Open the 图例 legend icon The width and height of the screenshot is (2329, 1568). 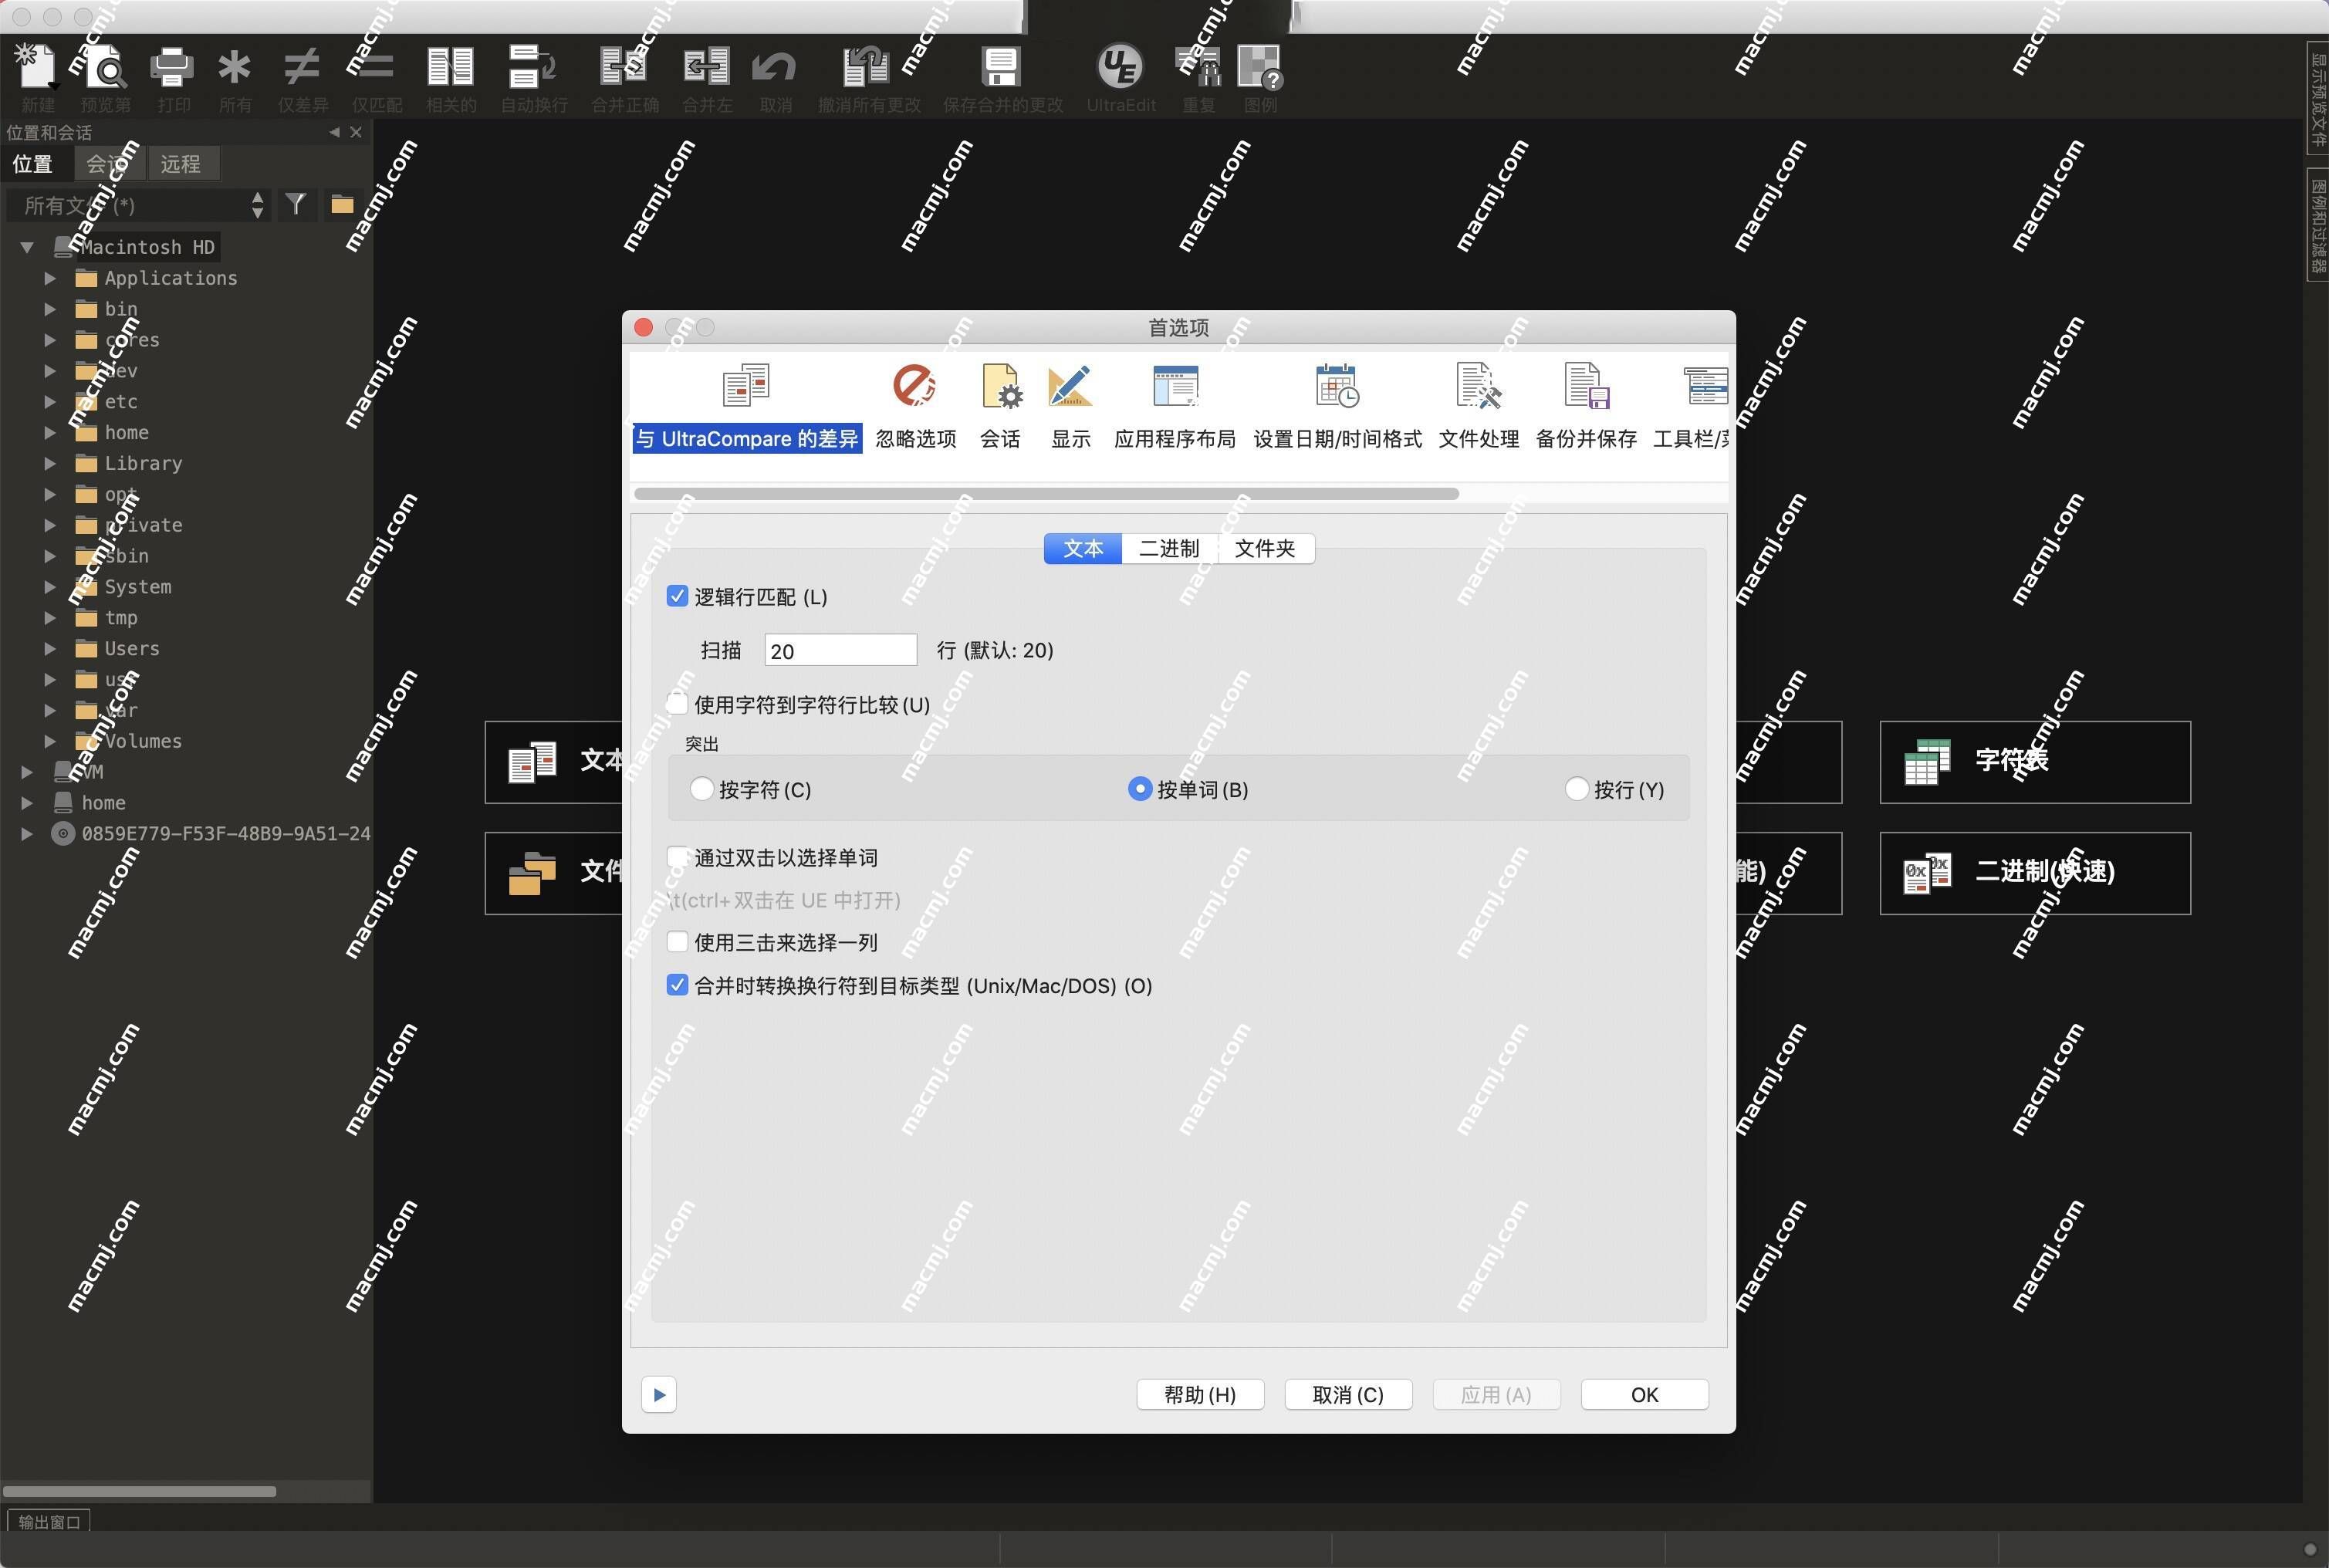click(1260, 67)
